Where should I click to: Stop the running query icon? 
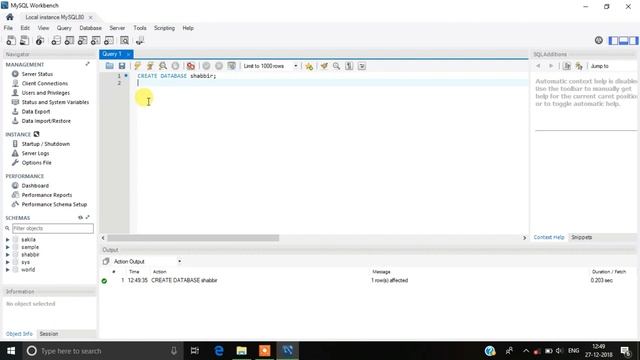coord(175,66)
